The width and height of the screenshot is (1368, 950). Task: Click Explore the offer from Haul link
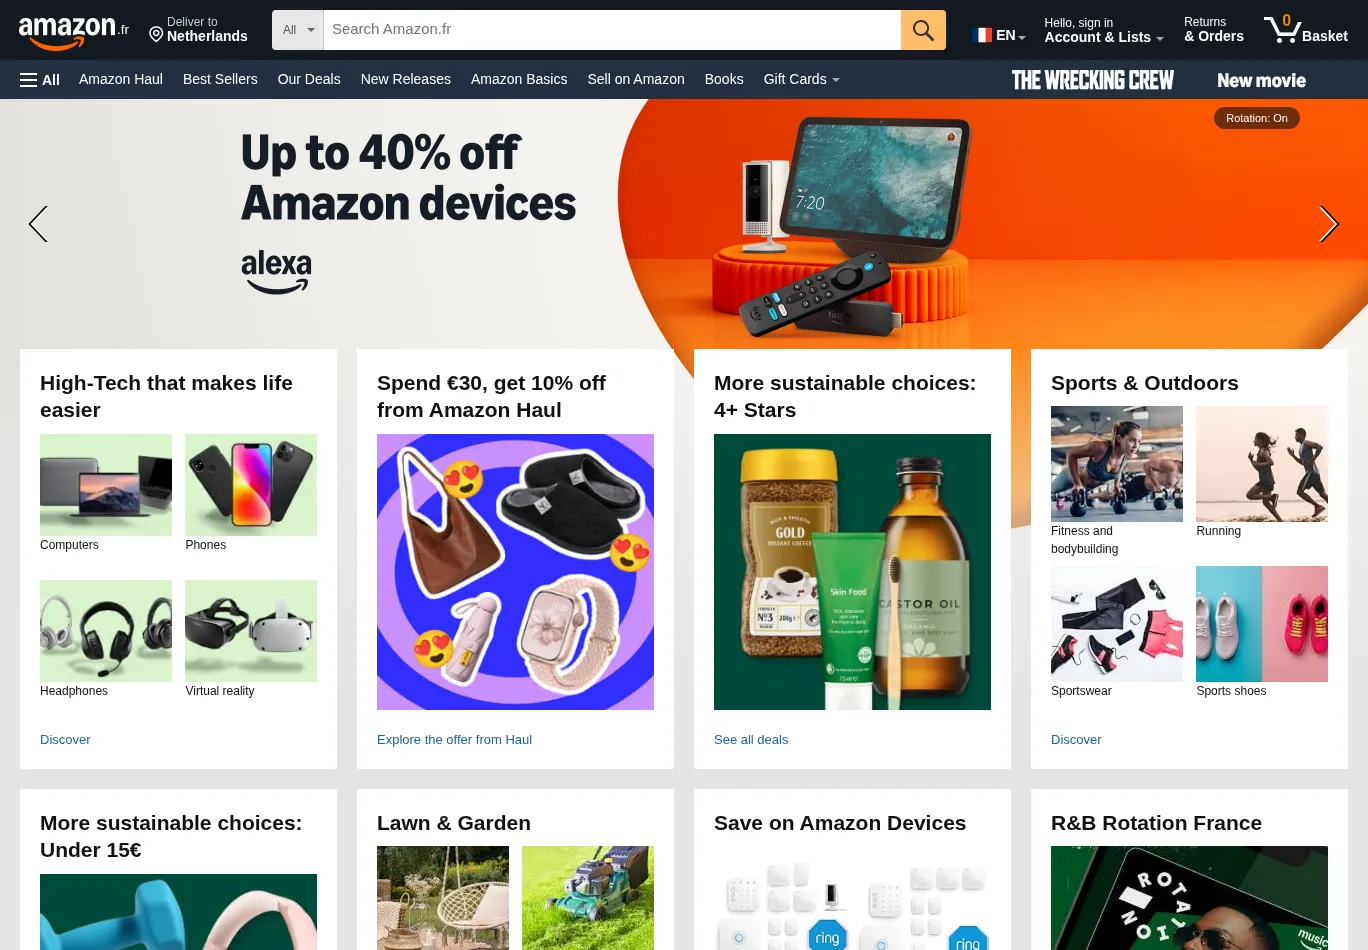(454, 740)
